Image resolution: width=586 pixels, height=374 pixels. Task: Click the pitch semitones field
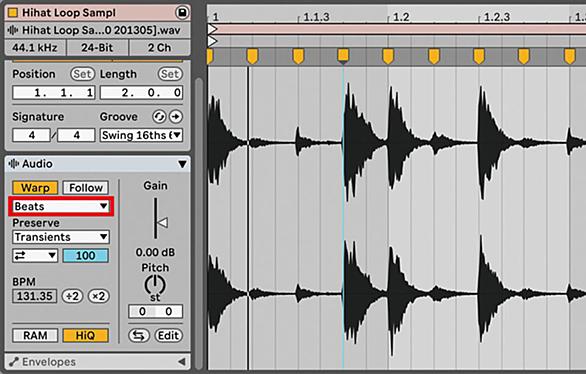click(x=142, y=311)
